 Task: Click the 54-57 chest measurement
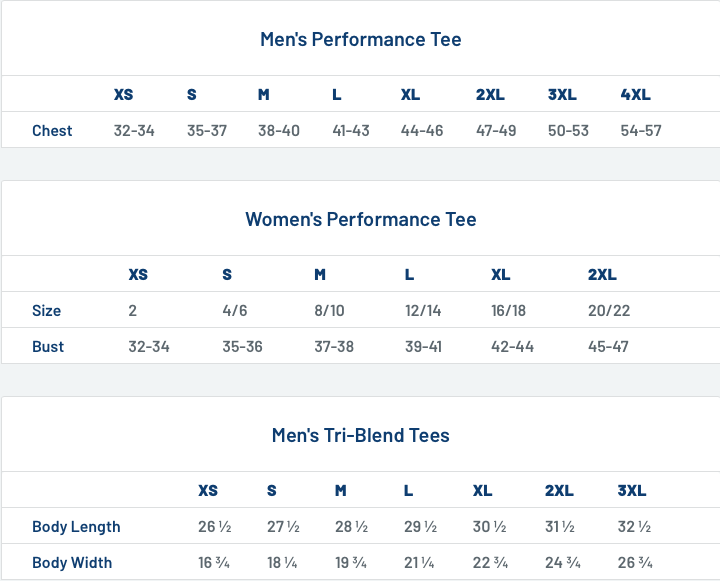coord(641,131)
